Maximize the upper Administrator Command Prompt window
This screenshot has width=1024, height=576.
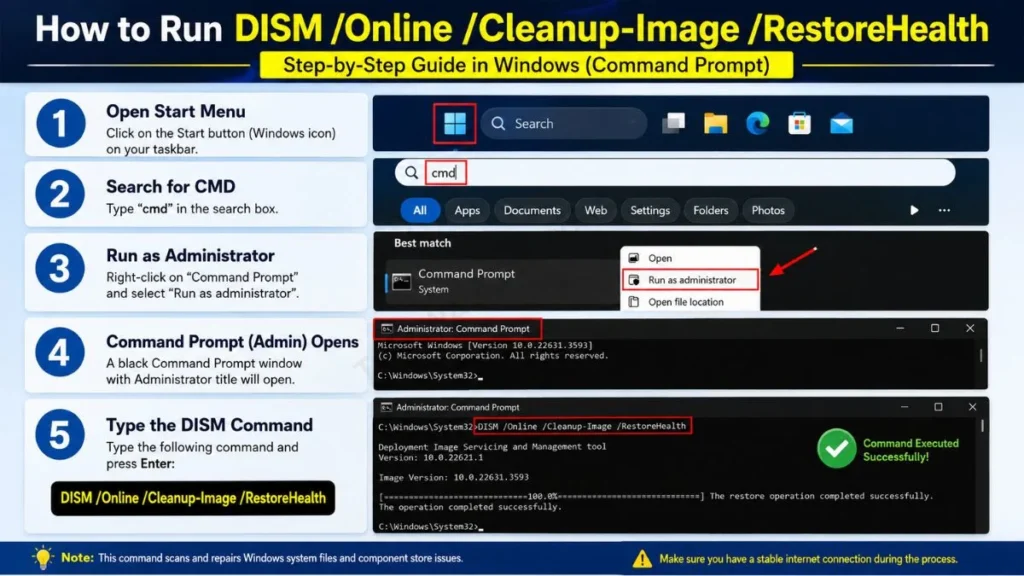[935, 328]
